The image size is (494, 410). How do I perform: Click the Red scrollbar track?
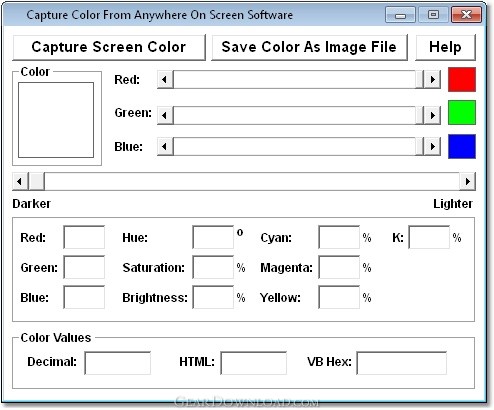tap(294, 80)
